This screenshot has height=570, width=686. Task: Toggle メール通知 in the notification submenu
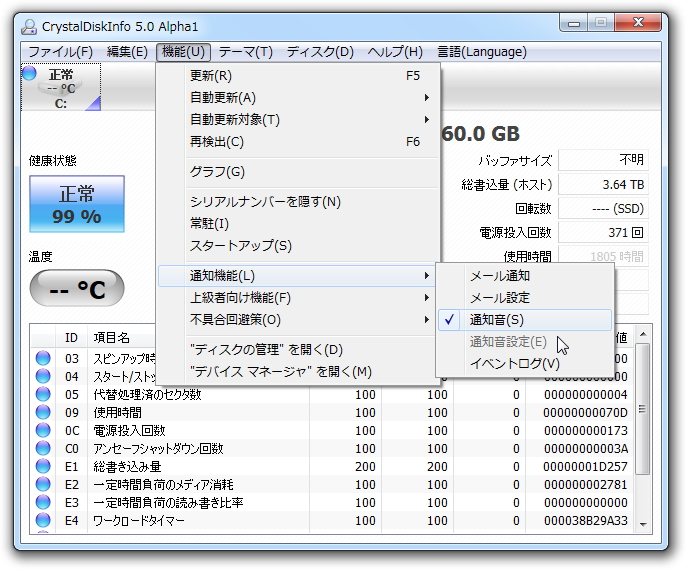(x=525, y=276)
